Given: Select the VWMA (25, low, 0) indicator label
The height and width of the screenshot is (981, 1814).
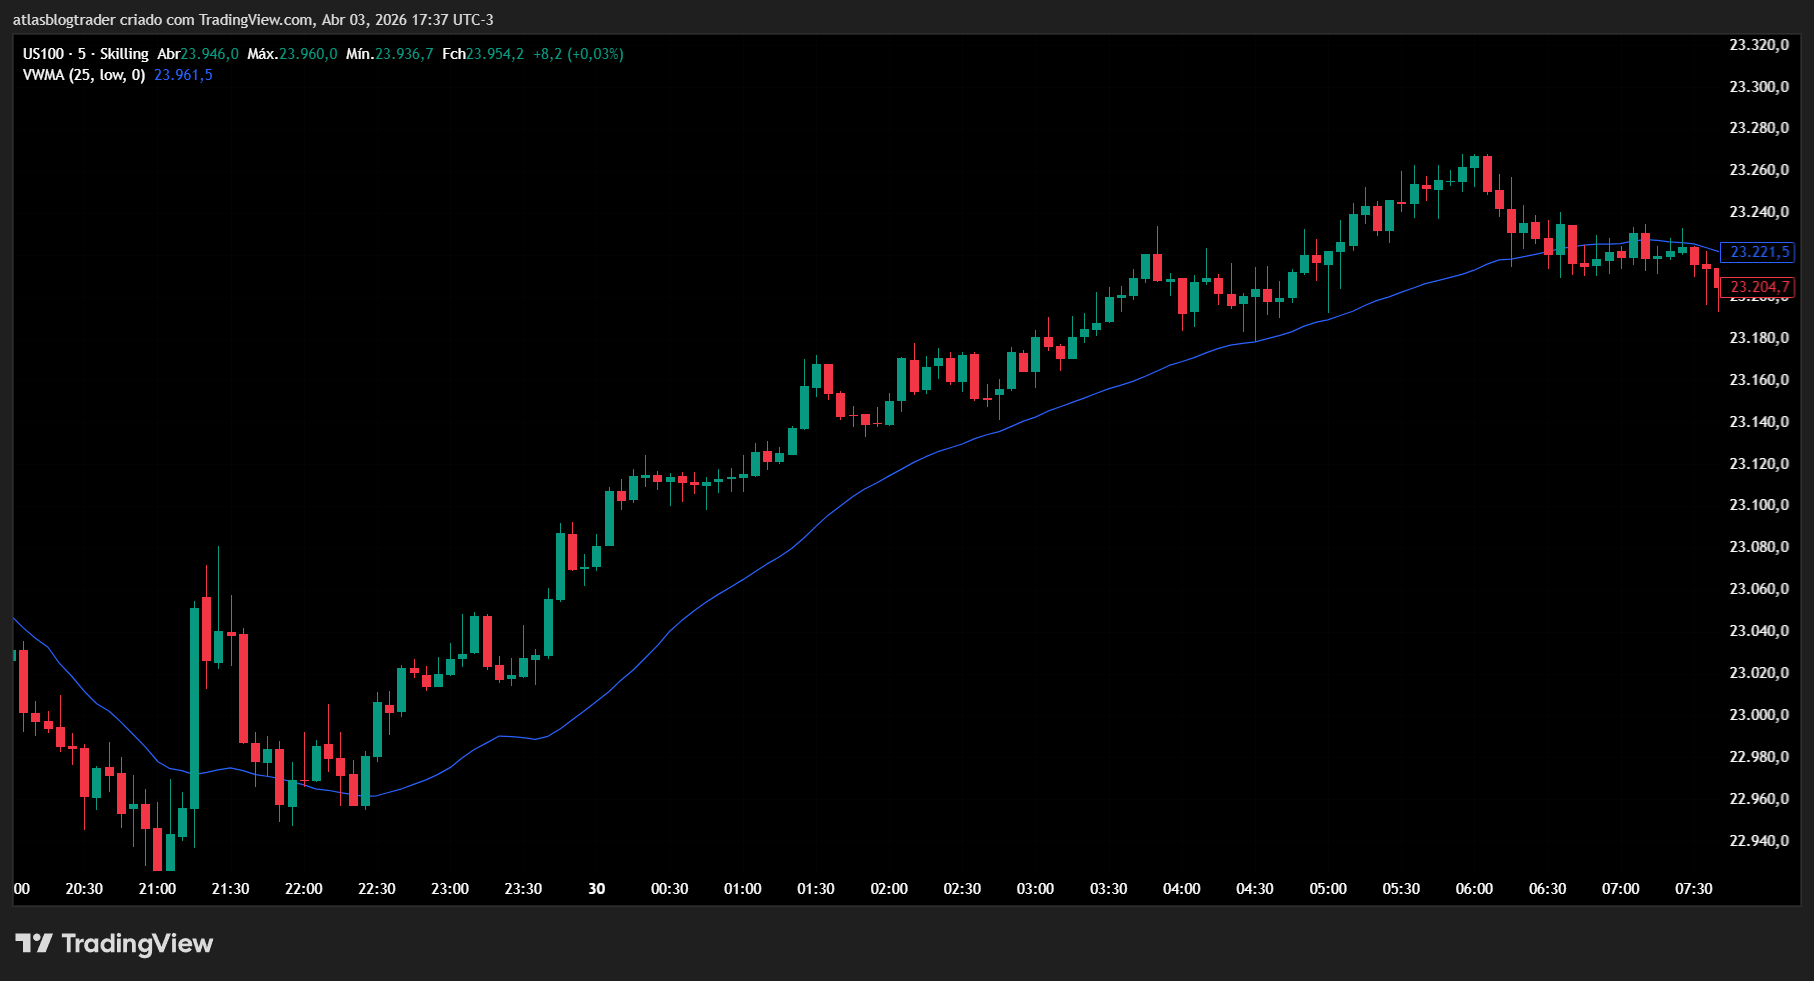Looking at the screenshot, I should click(x=84, y=75).
